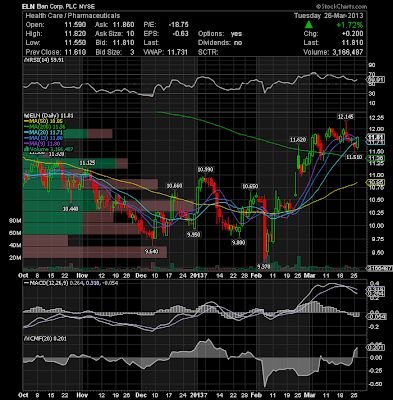The width and height of the screenshot is (393, 400).
Task: Click the SCTR label
Action: pos(208,52)
